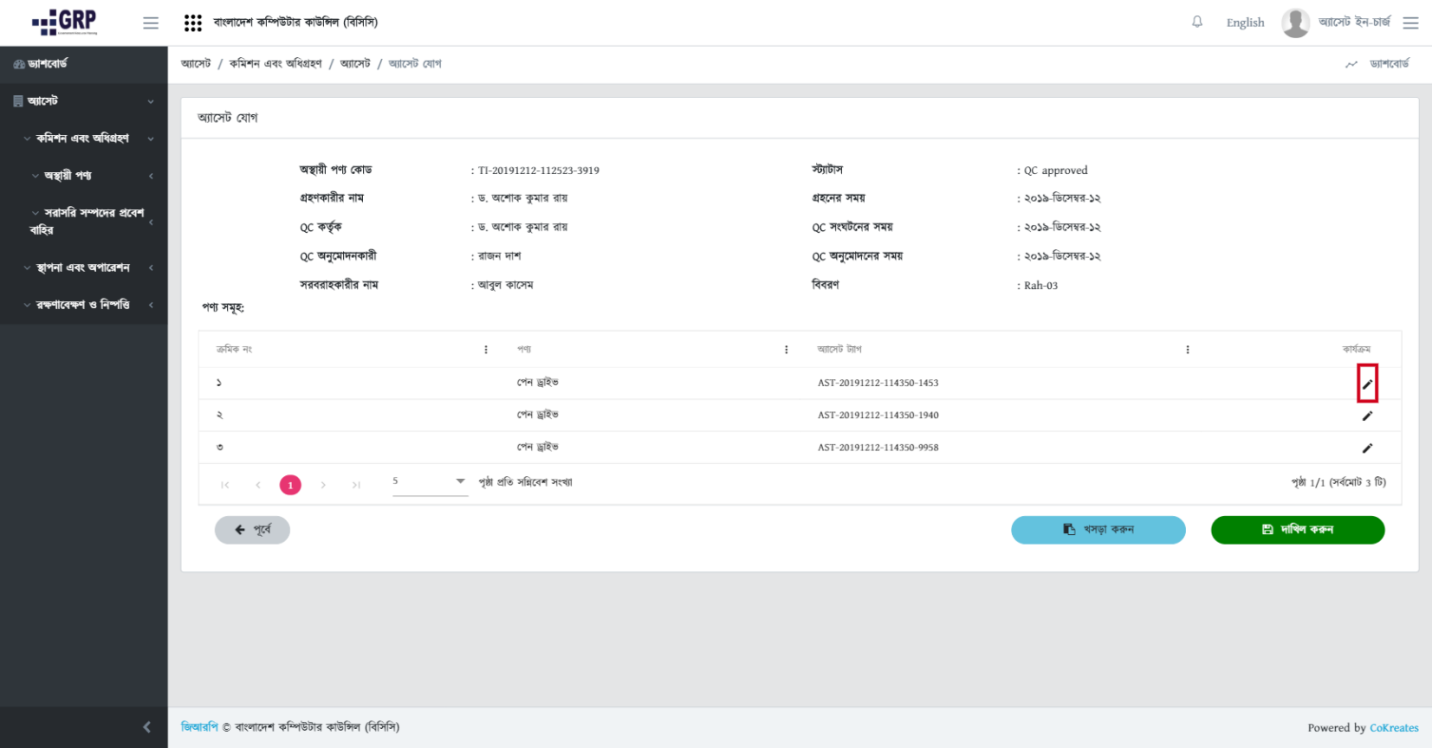The height and width of the screenshot is (748, 1432).
Task: Click the edit pencil for asset AST-20191212-114350-1940
Action: tap(1367, 416)
